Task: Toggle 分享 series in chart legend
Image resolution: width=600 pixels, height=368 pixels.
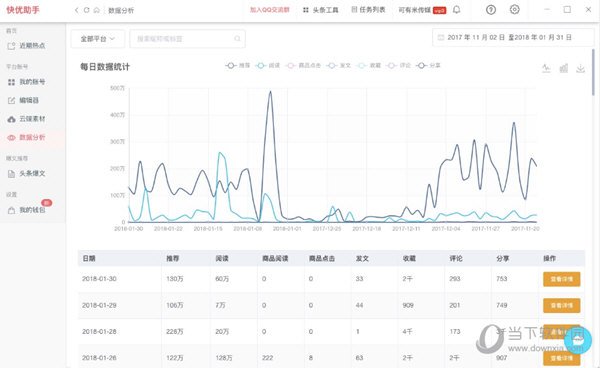Action: (428, 66)
